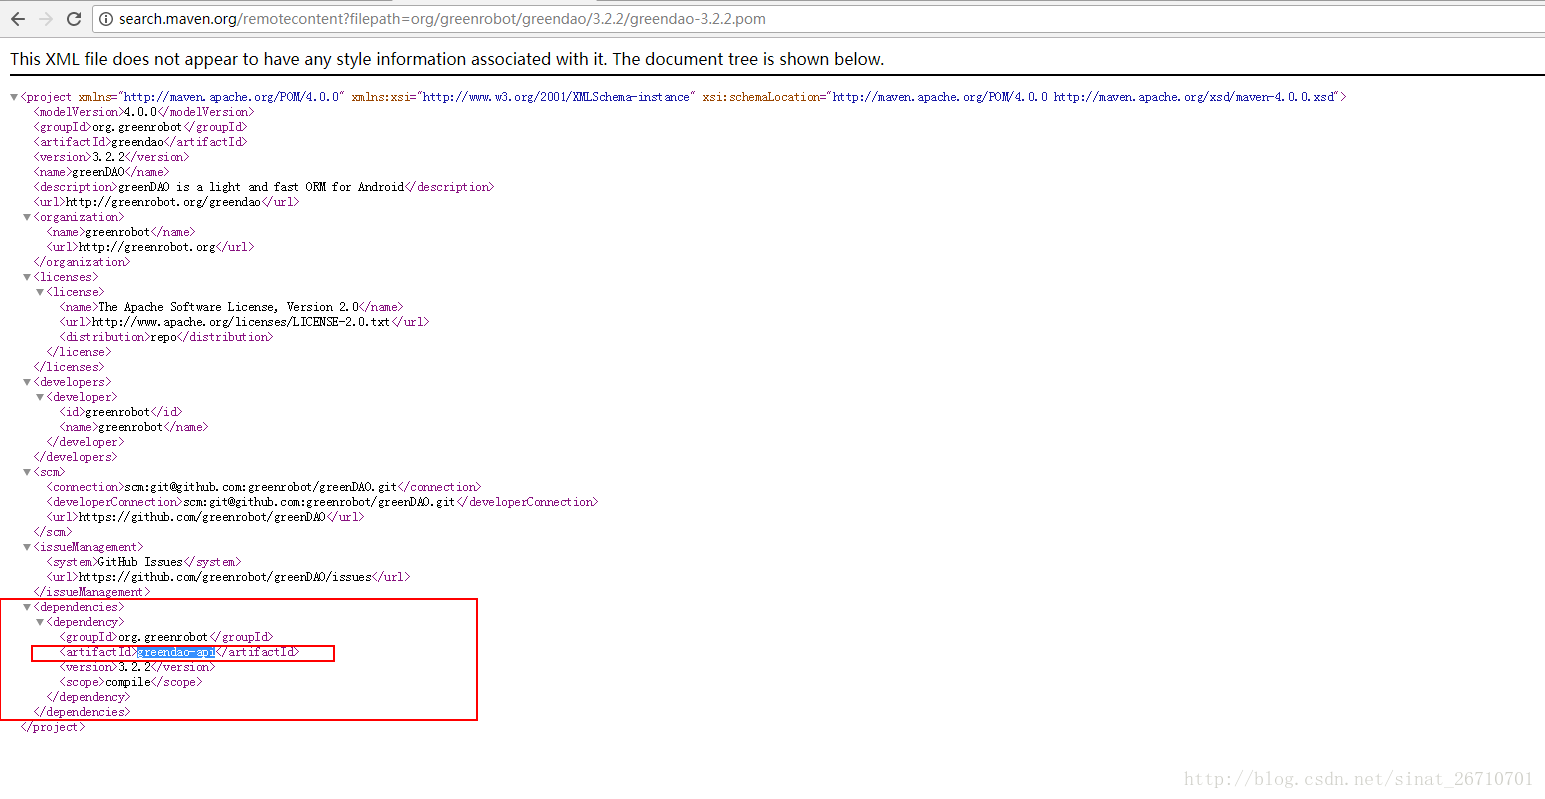Click the highlighted greendao-api artifactId text

(x=176, y=652)
